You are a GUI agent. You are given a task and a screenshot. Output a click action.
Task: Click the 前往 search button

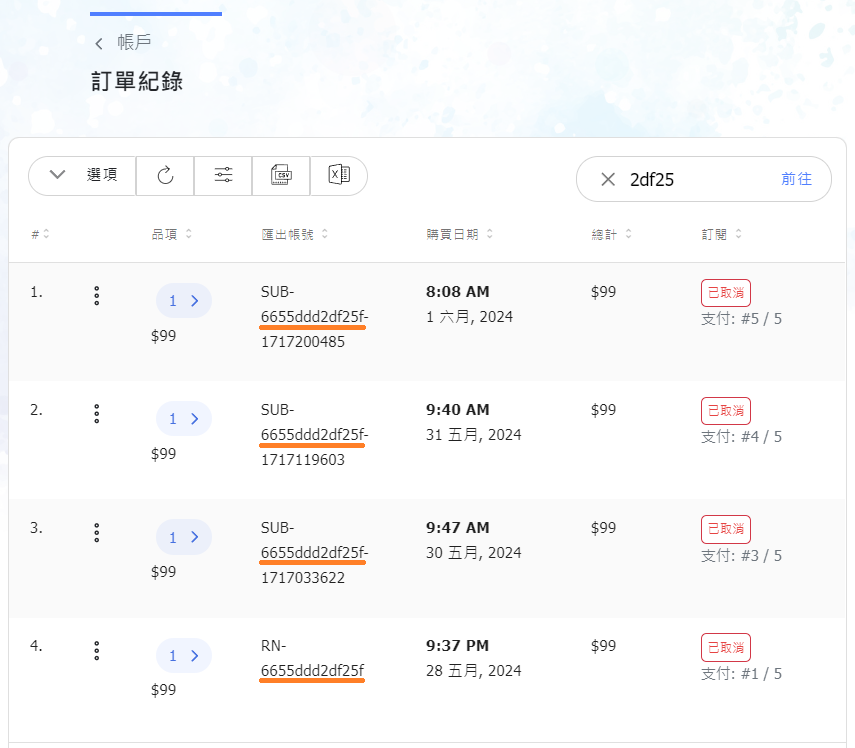click(x=796, y=179)
